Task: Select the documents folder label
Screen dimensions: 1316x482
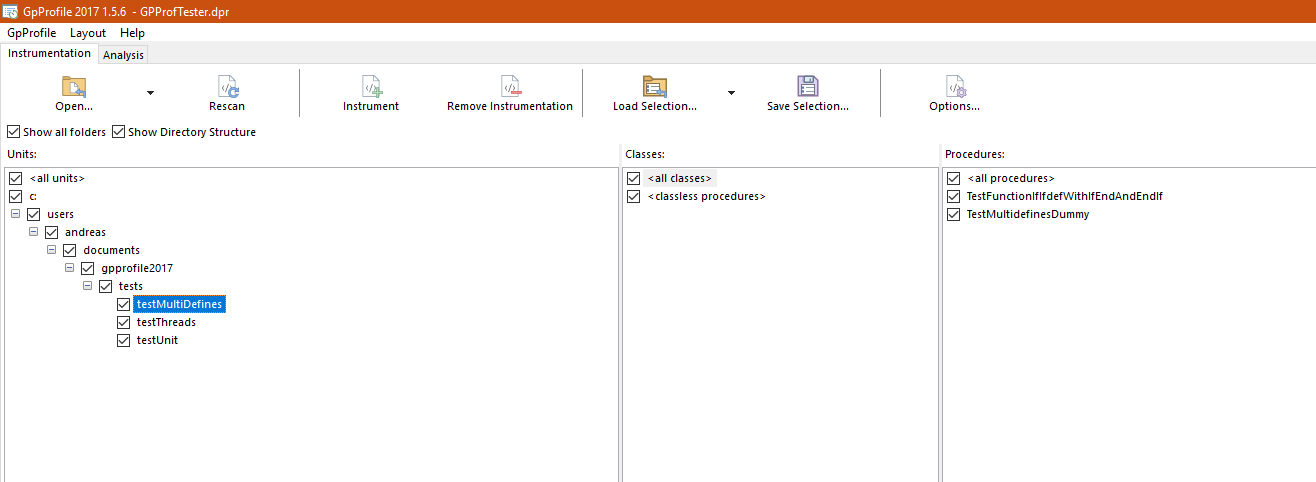Action: 111,250
